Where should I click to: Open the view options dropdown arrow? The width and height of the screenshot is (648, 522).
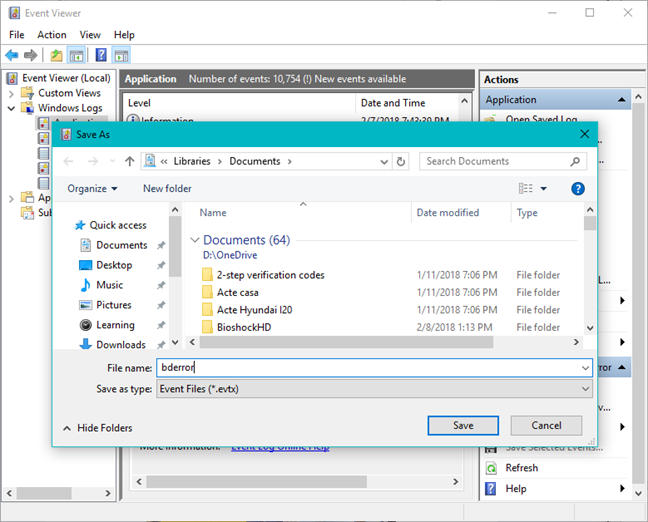544,188
